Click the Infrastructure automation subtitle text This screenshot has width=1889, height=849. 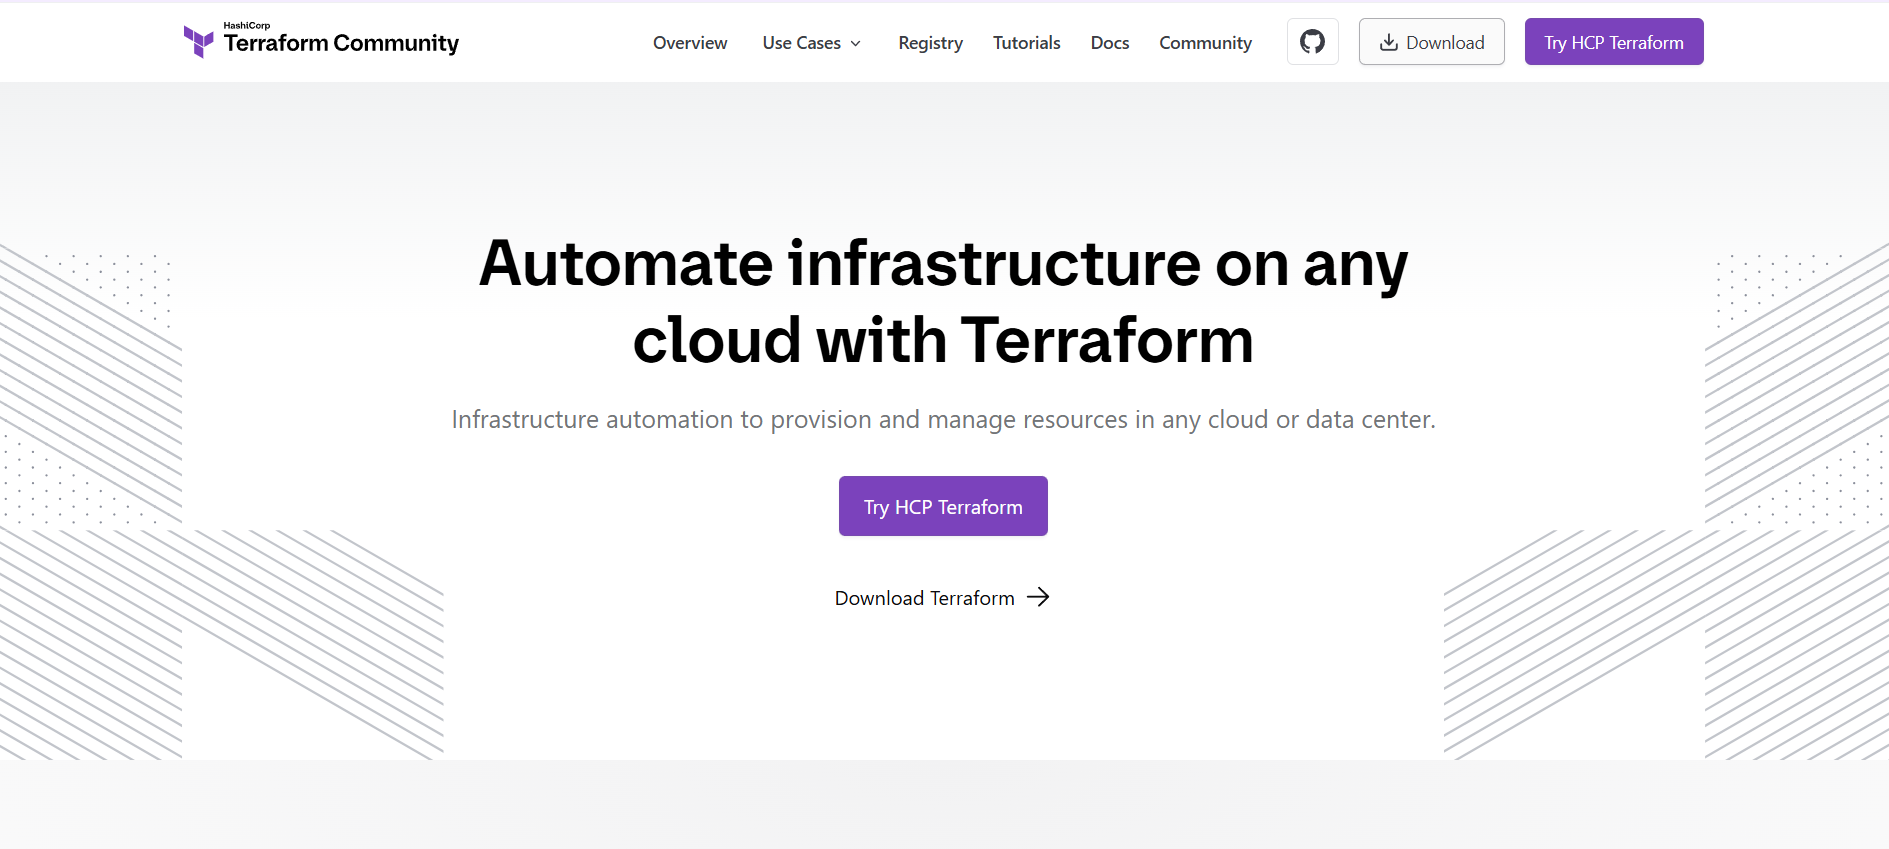[943, 419]
